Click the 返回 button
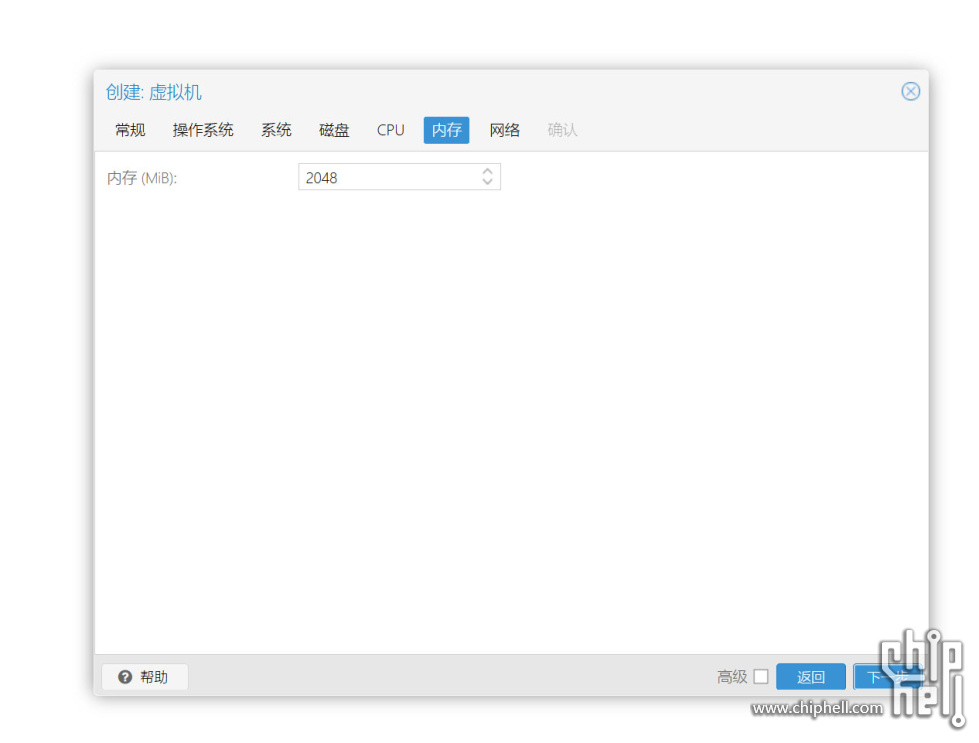This screenshot has height=743, width=979. 811,677
